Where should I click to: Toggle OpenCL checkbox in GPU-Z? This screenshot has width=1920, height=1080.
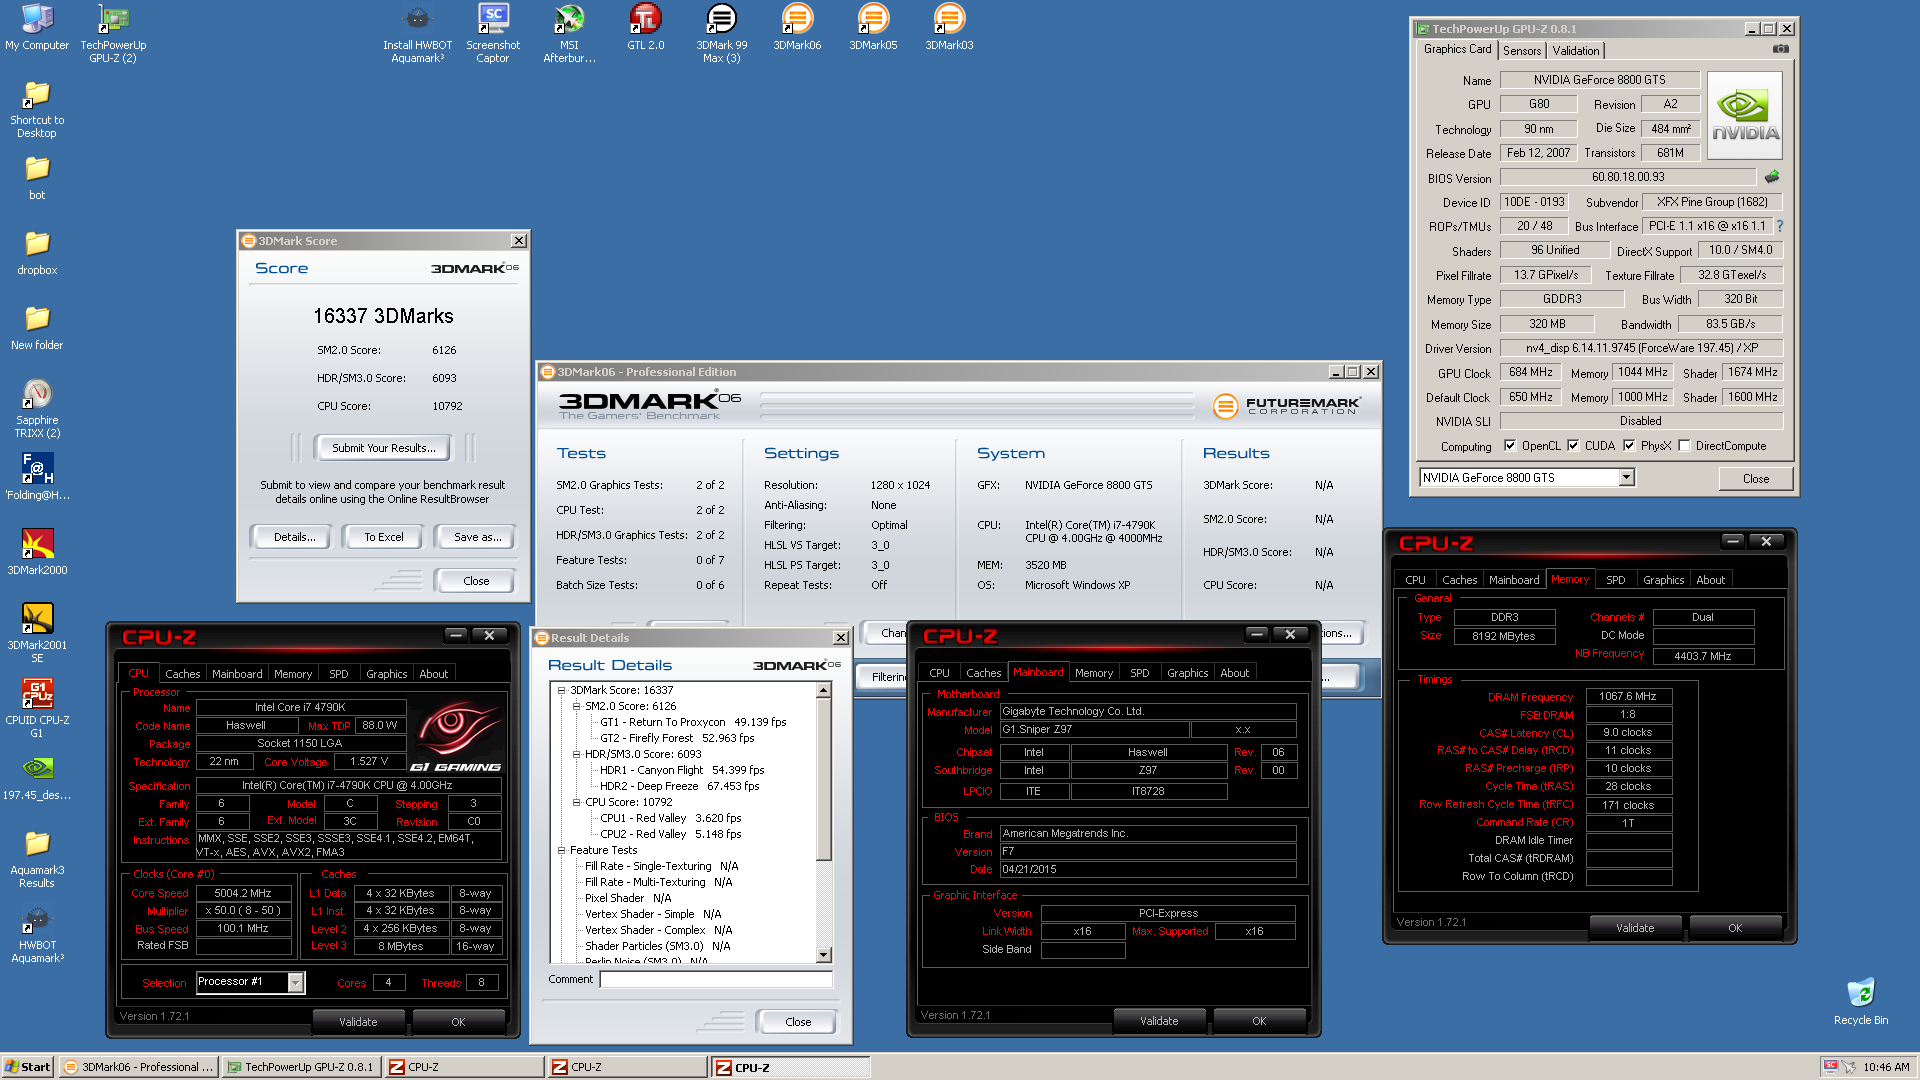[1510, 446]
